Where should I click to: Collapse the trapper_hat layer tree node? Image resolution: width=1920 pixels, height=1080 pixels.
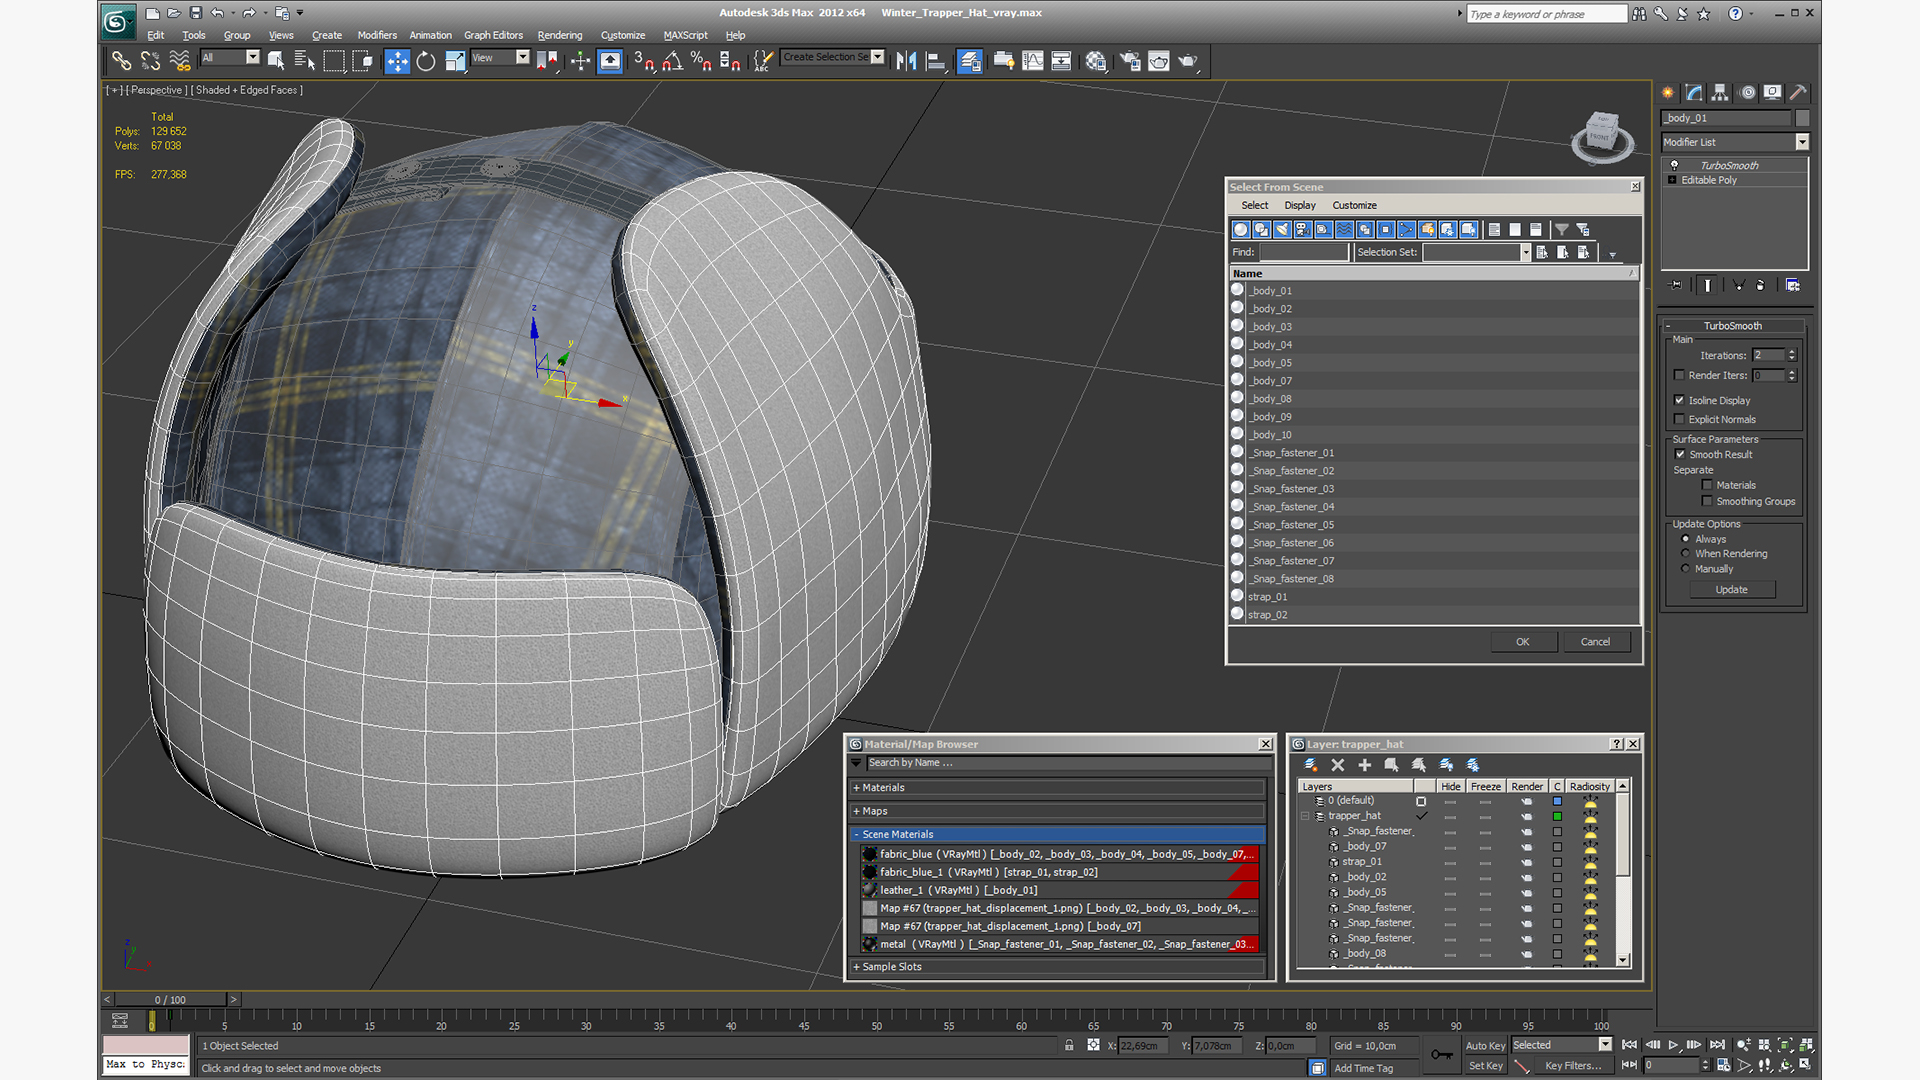[x=1305, y=816]
